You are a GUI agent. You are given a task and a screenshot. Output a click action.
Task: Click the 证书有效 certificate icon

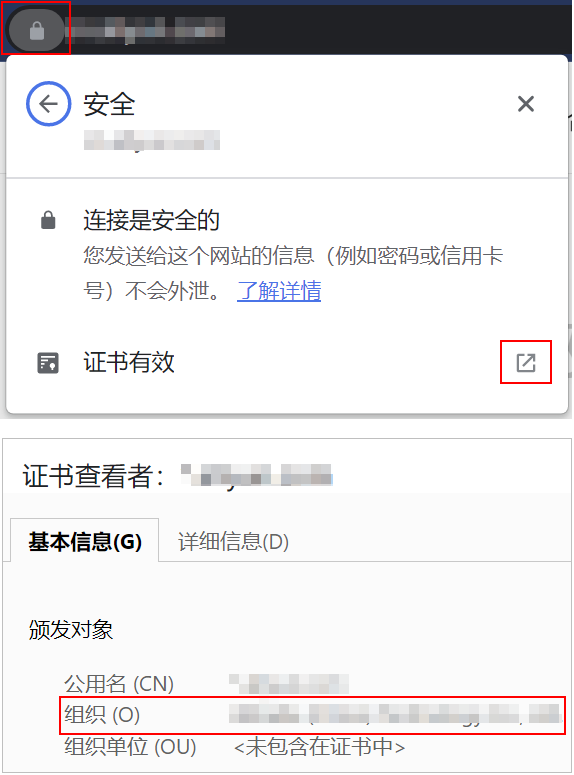click(48, 363)
